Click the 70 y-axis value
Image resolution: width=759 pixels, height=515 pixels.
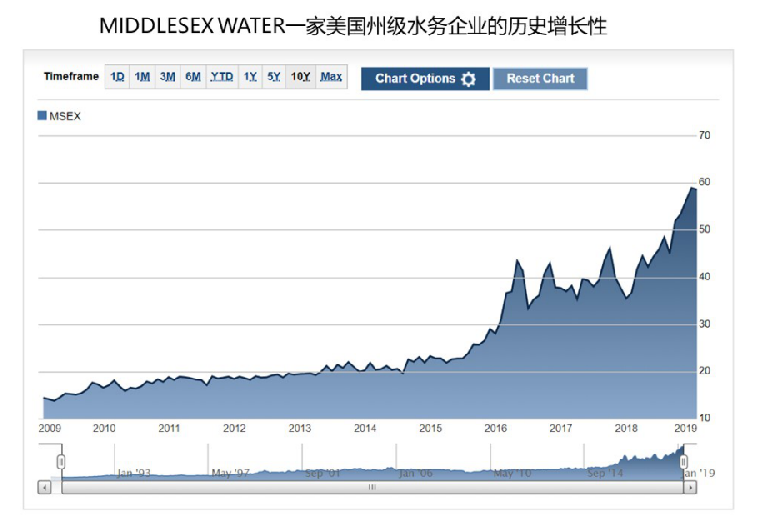point(704,136)
